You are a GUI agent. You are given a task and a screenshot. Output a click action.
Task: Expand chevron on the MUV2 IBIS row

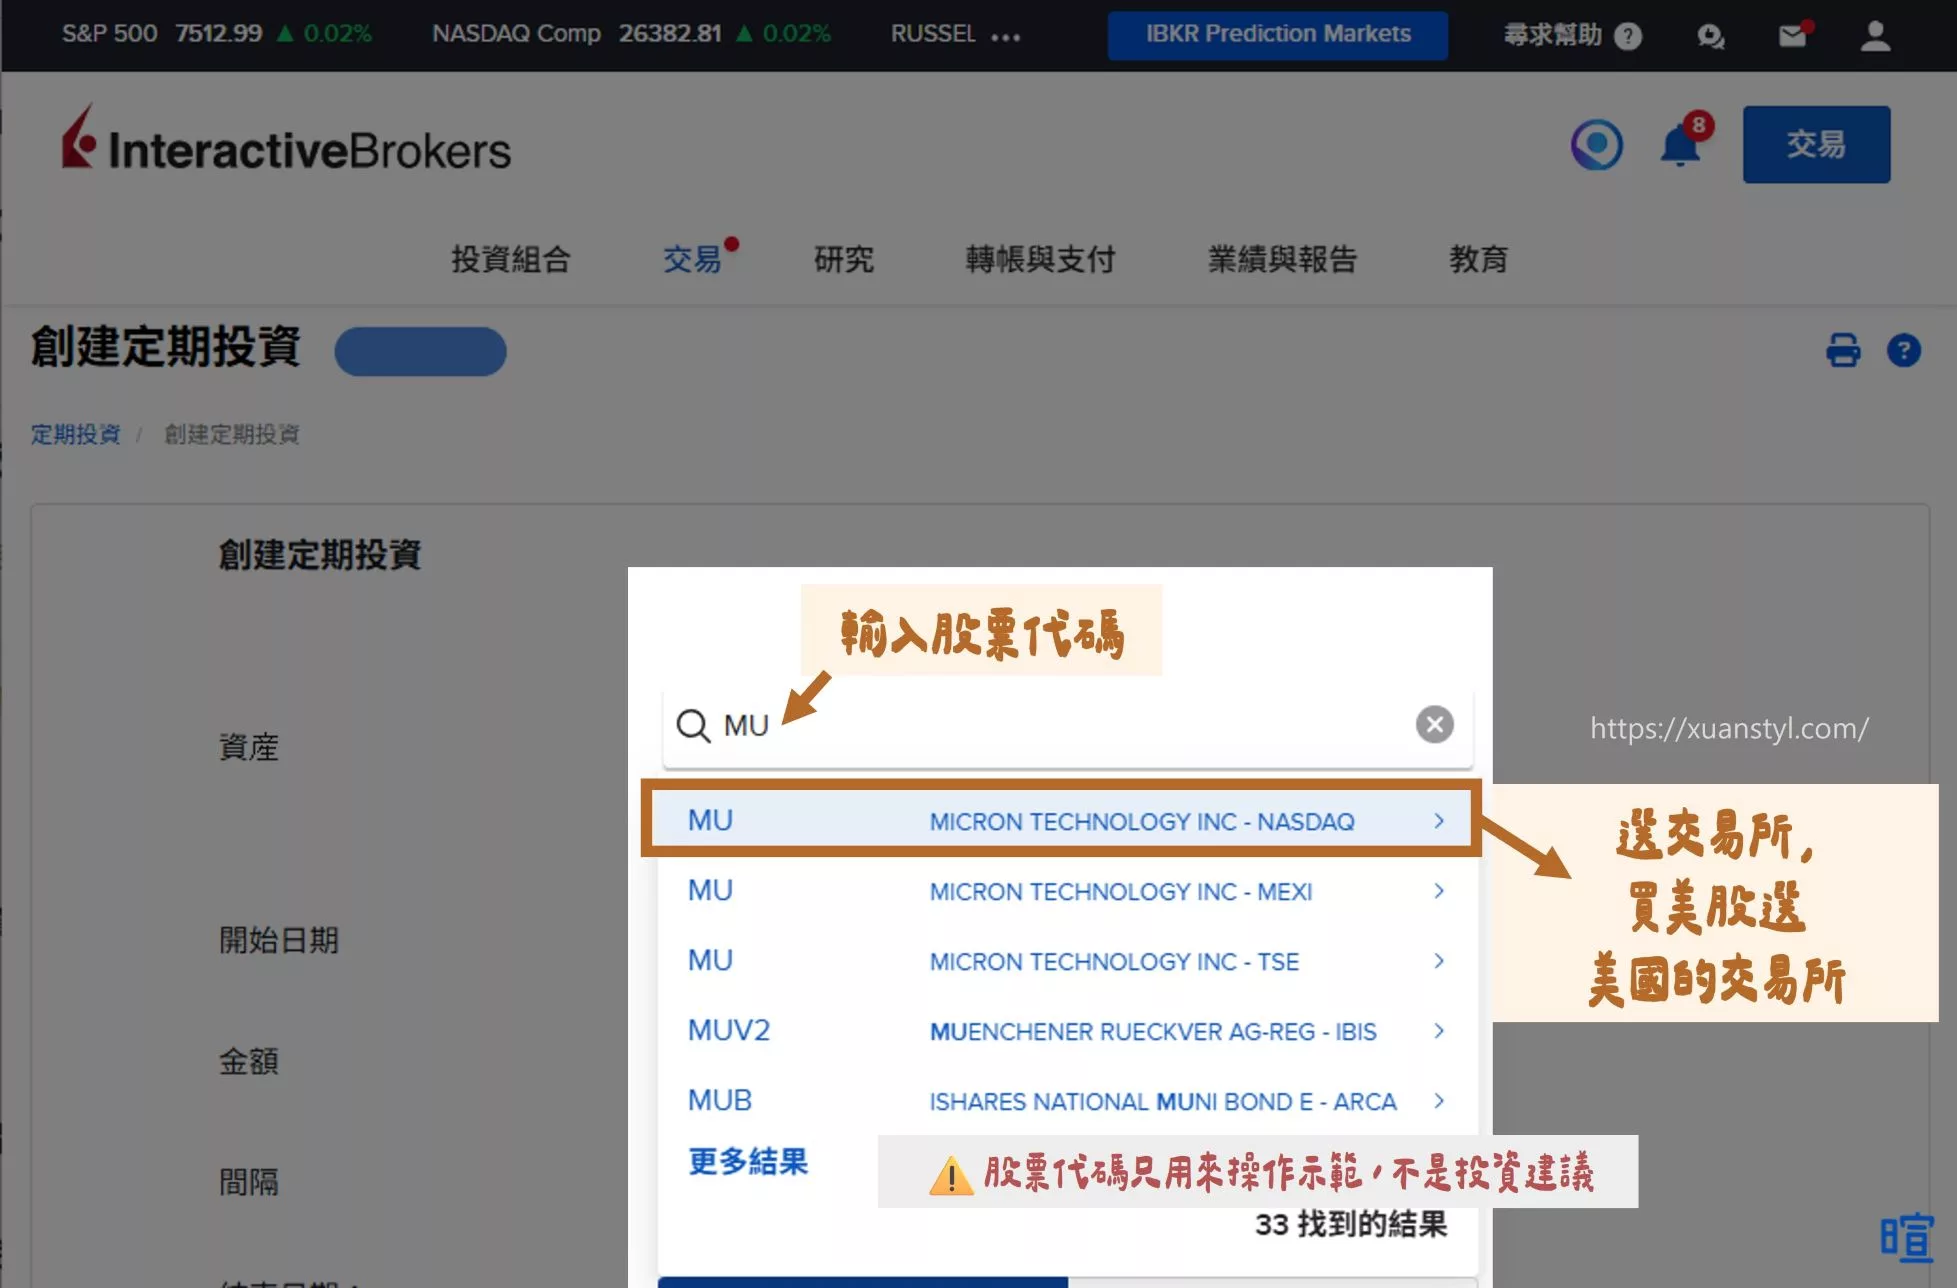pos(1439,1031)
